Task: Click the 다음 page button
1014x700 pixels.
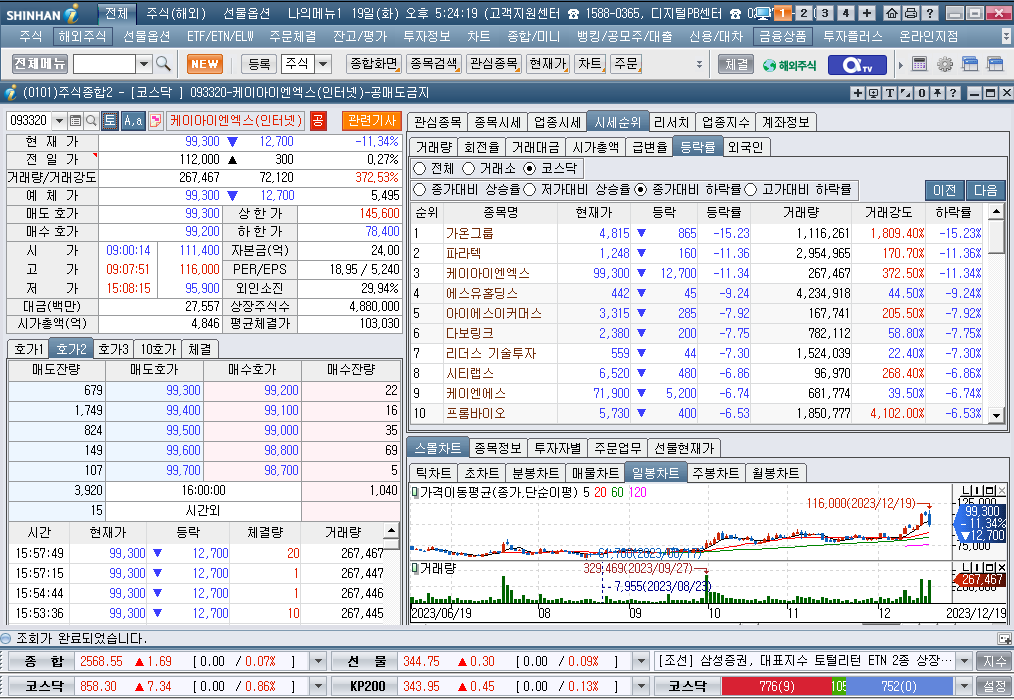Action: (x=986, y=190)
